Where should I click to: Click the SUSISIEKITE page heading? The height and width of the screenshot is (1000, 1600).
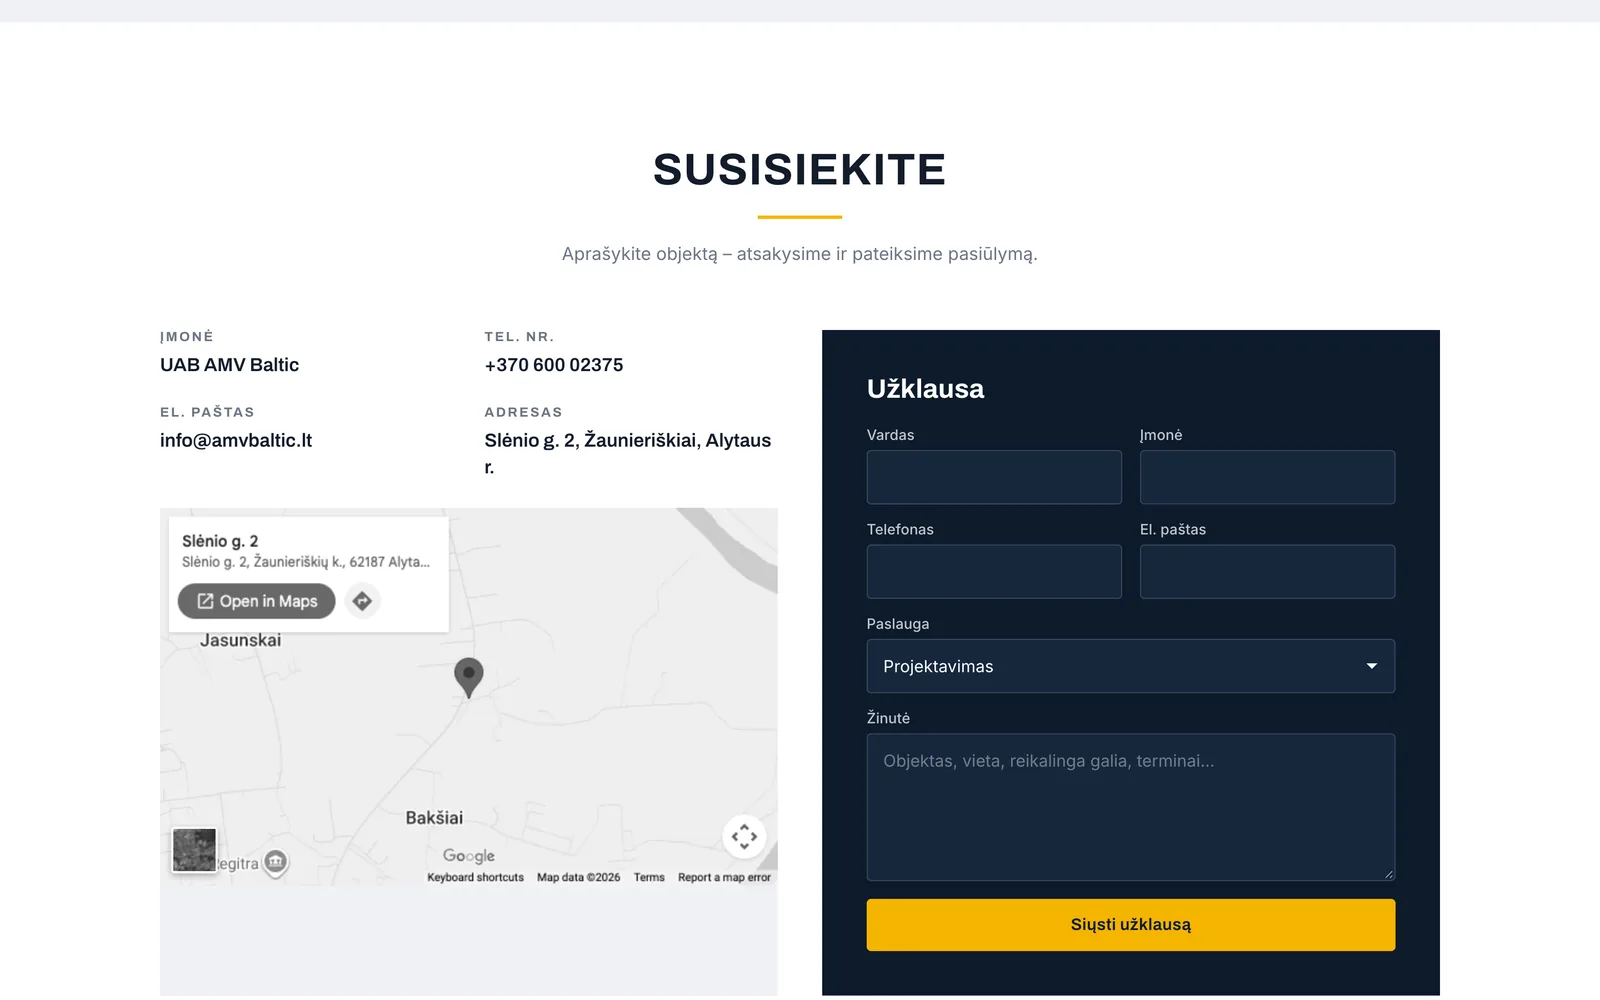click(x=800, y=170)
